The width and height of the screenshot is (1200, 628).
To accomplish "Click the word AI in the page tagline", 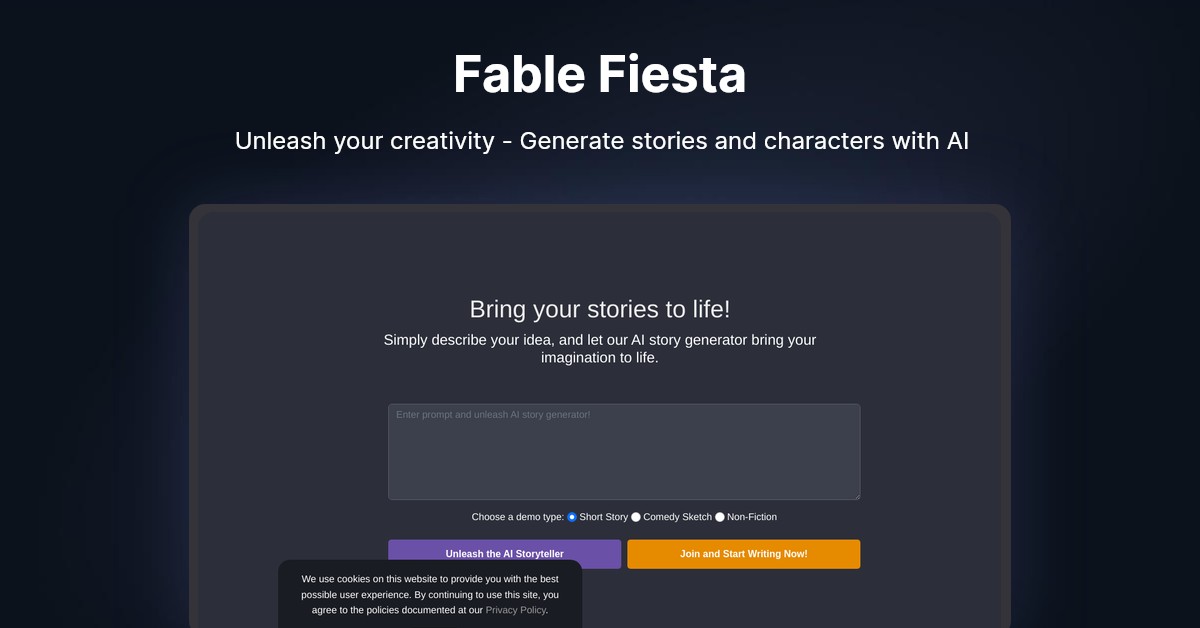I will (x=957, y=141).
